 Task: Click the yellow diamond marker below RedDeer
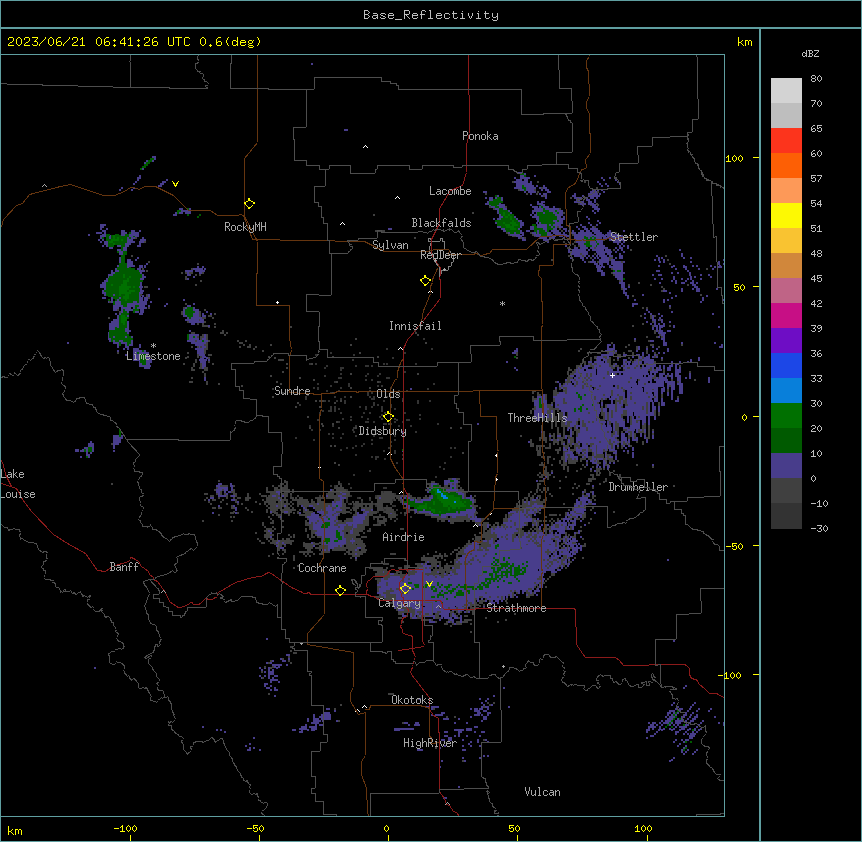click(426, 281)
